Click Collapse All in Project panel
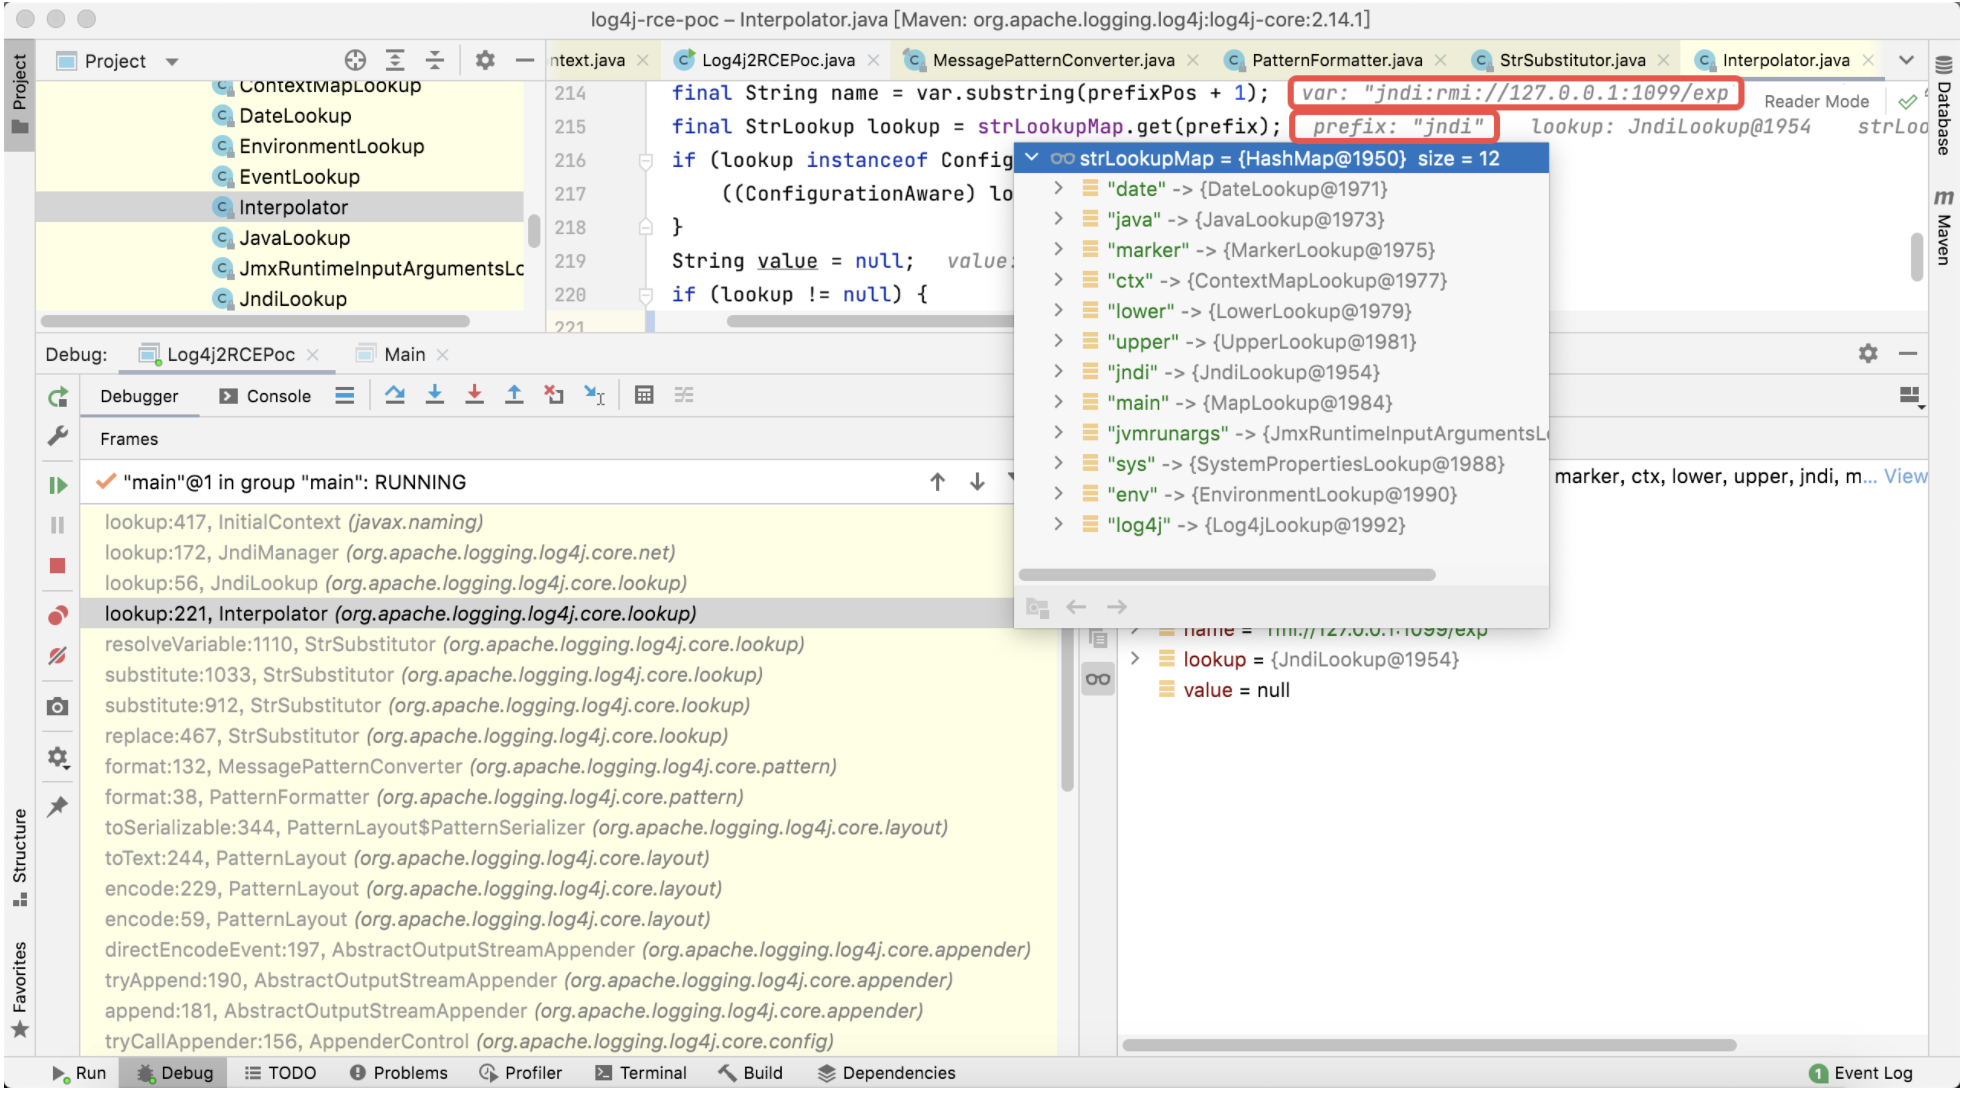Image resolution: width=1964 pixels, height=1094 pixels. (435, 60)
